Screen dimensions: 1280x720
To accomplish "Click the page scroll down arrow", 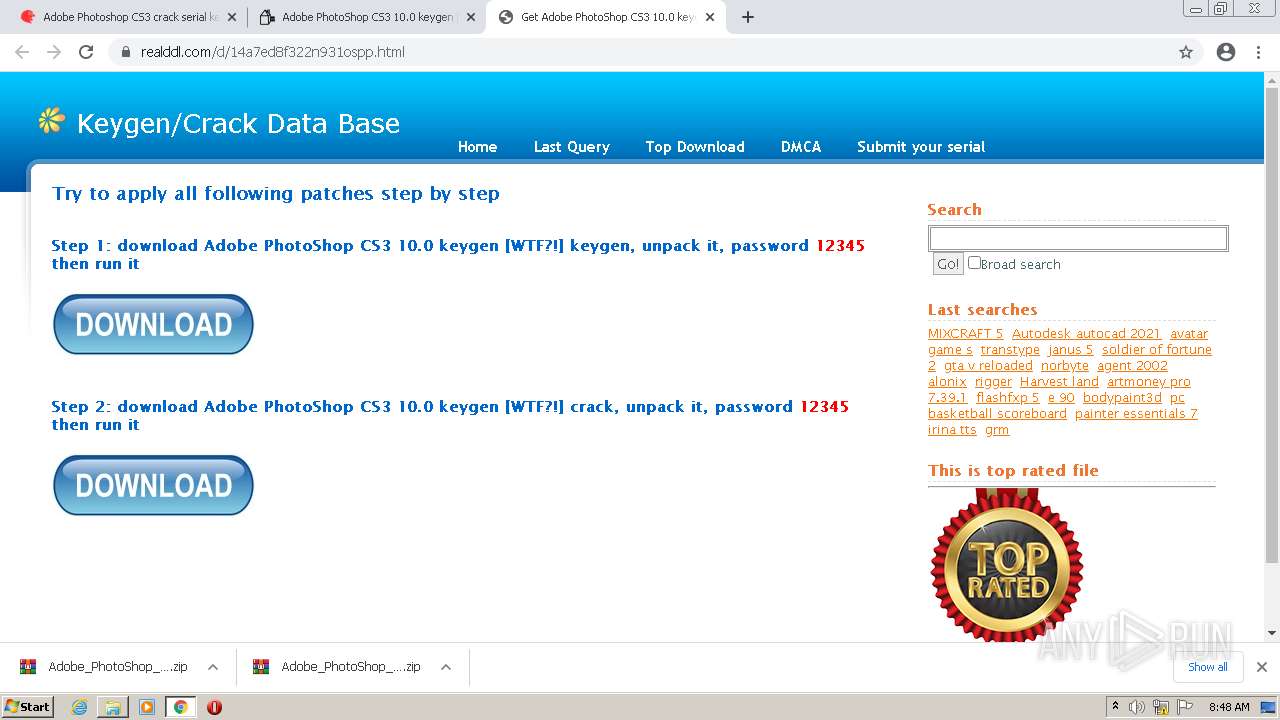I will point(1272,633).
